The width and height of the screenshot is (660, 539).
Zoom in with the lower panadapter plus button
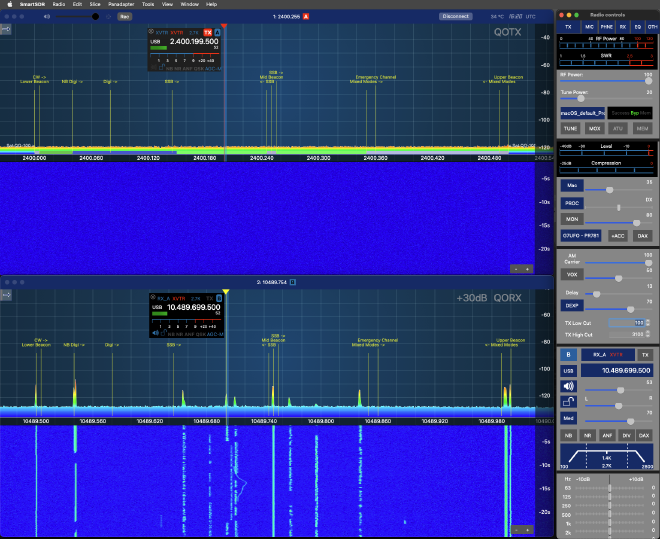point(527,529)
